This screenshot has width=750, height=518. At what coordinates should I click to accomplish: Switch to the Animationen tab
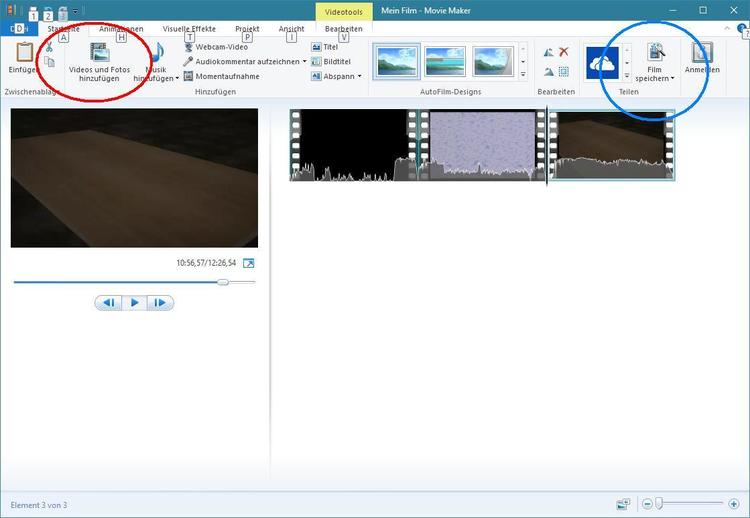pyautogui.click(x=121, y=29)
